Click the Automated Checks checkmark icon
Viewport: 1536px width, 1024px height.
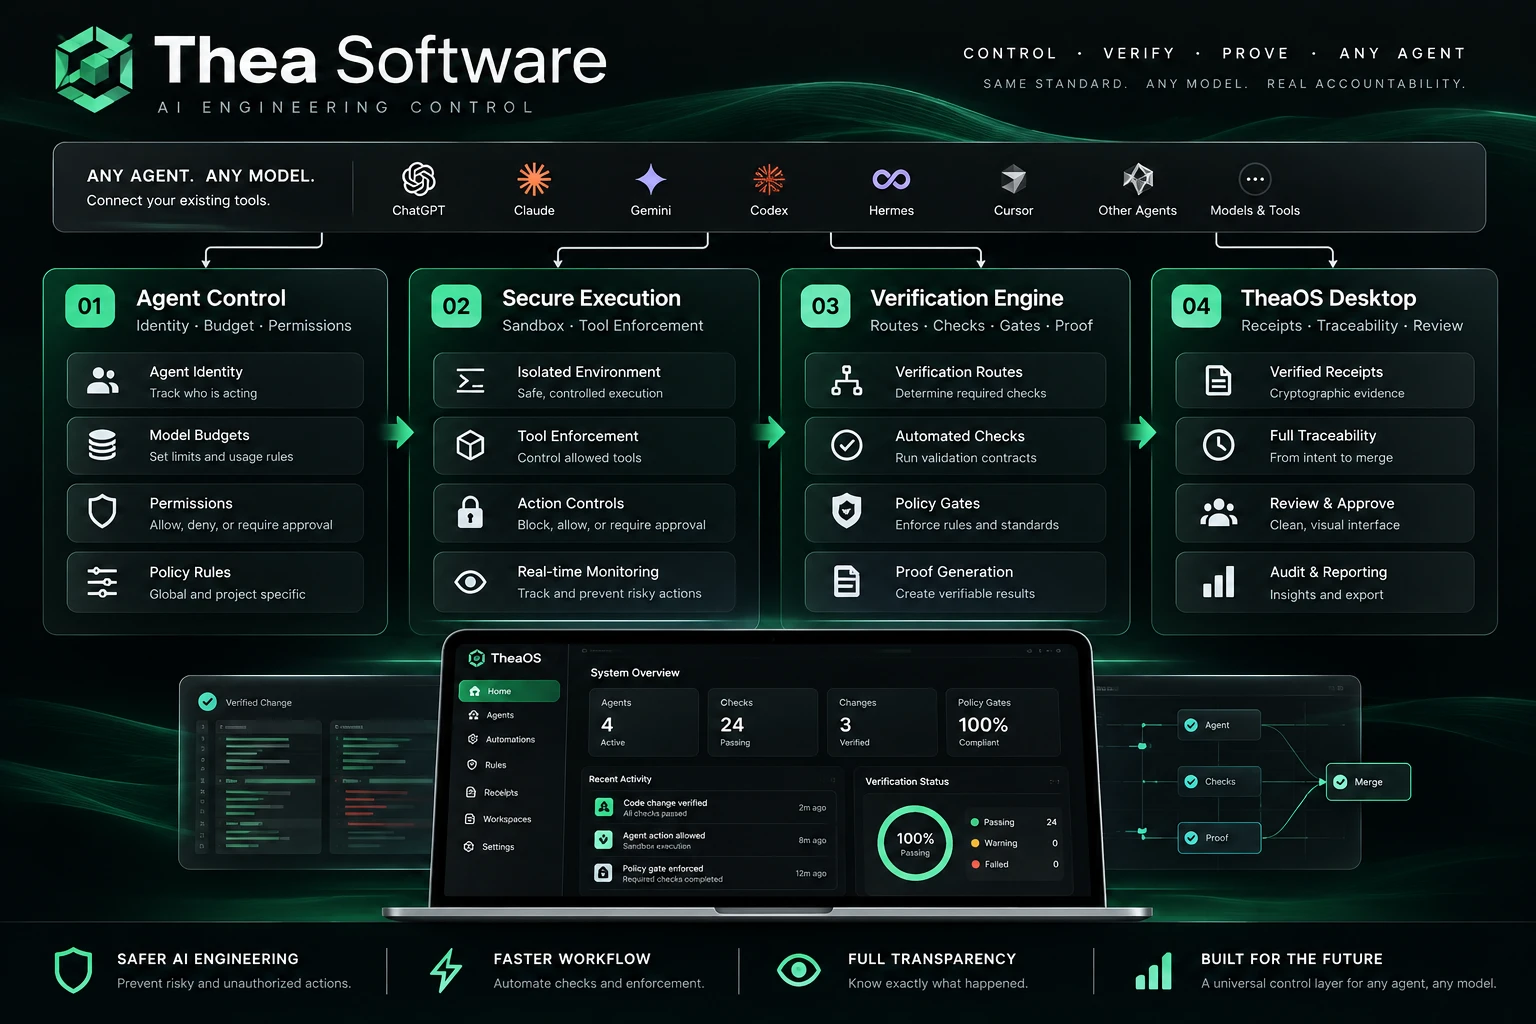(847, 445)
